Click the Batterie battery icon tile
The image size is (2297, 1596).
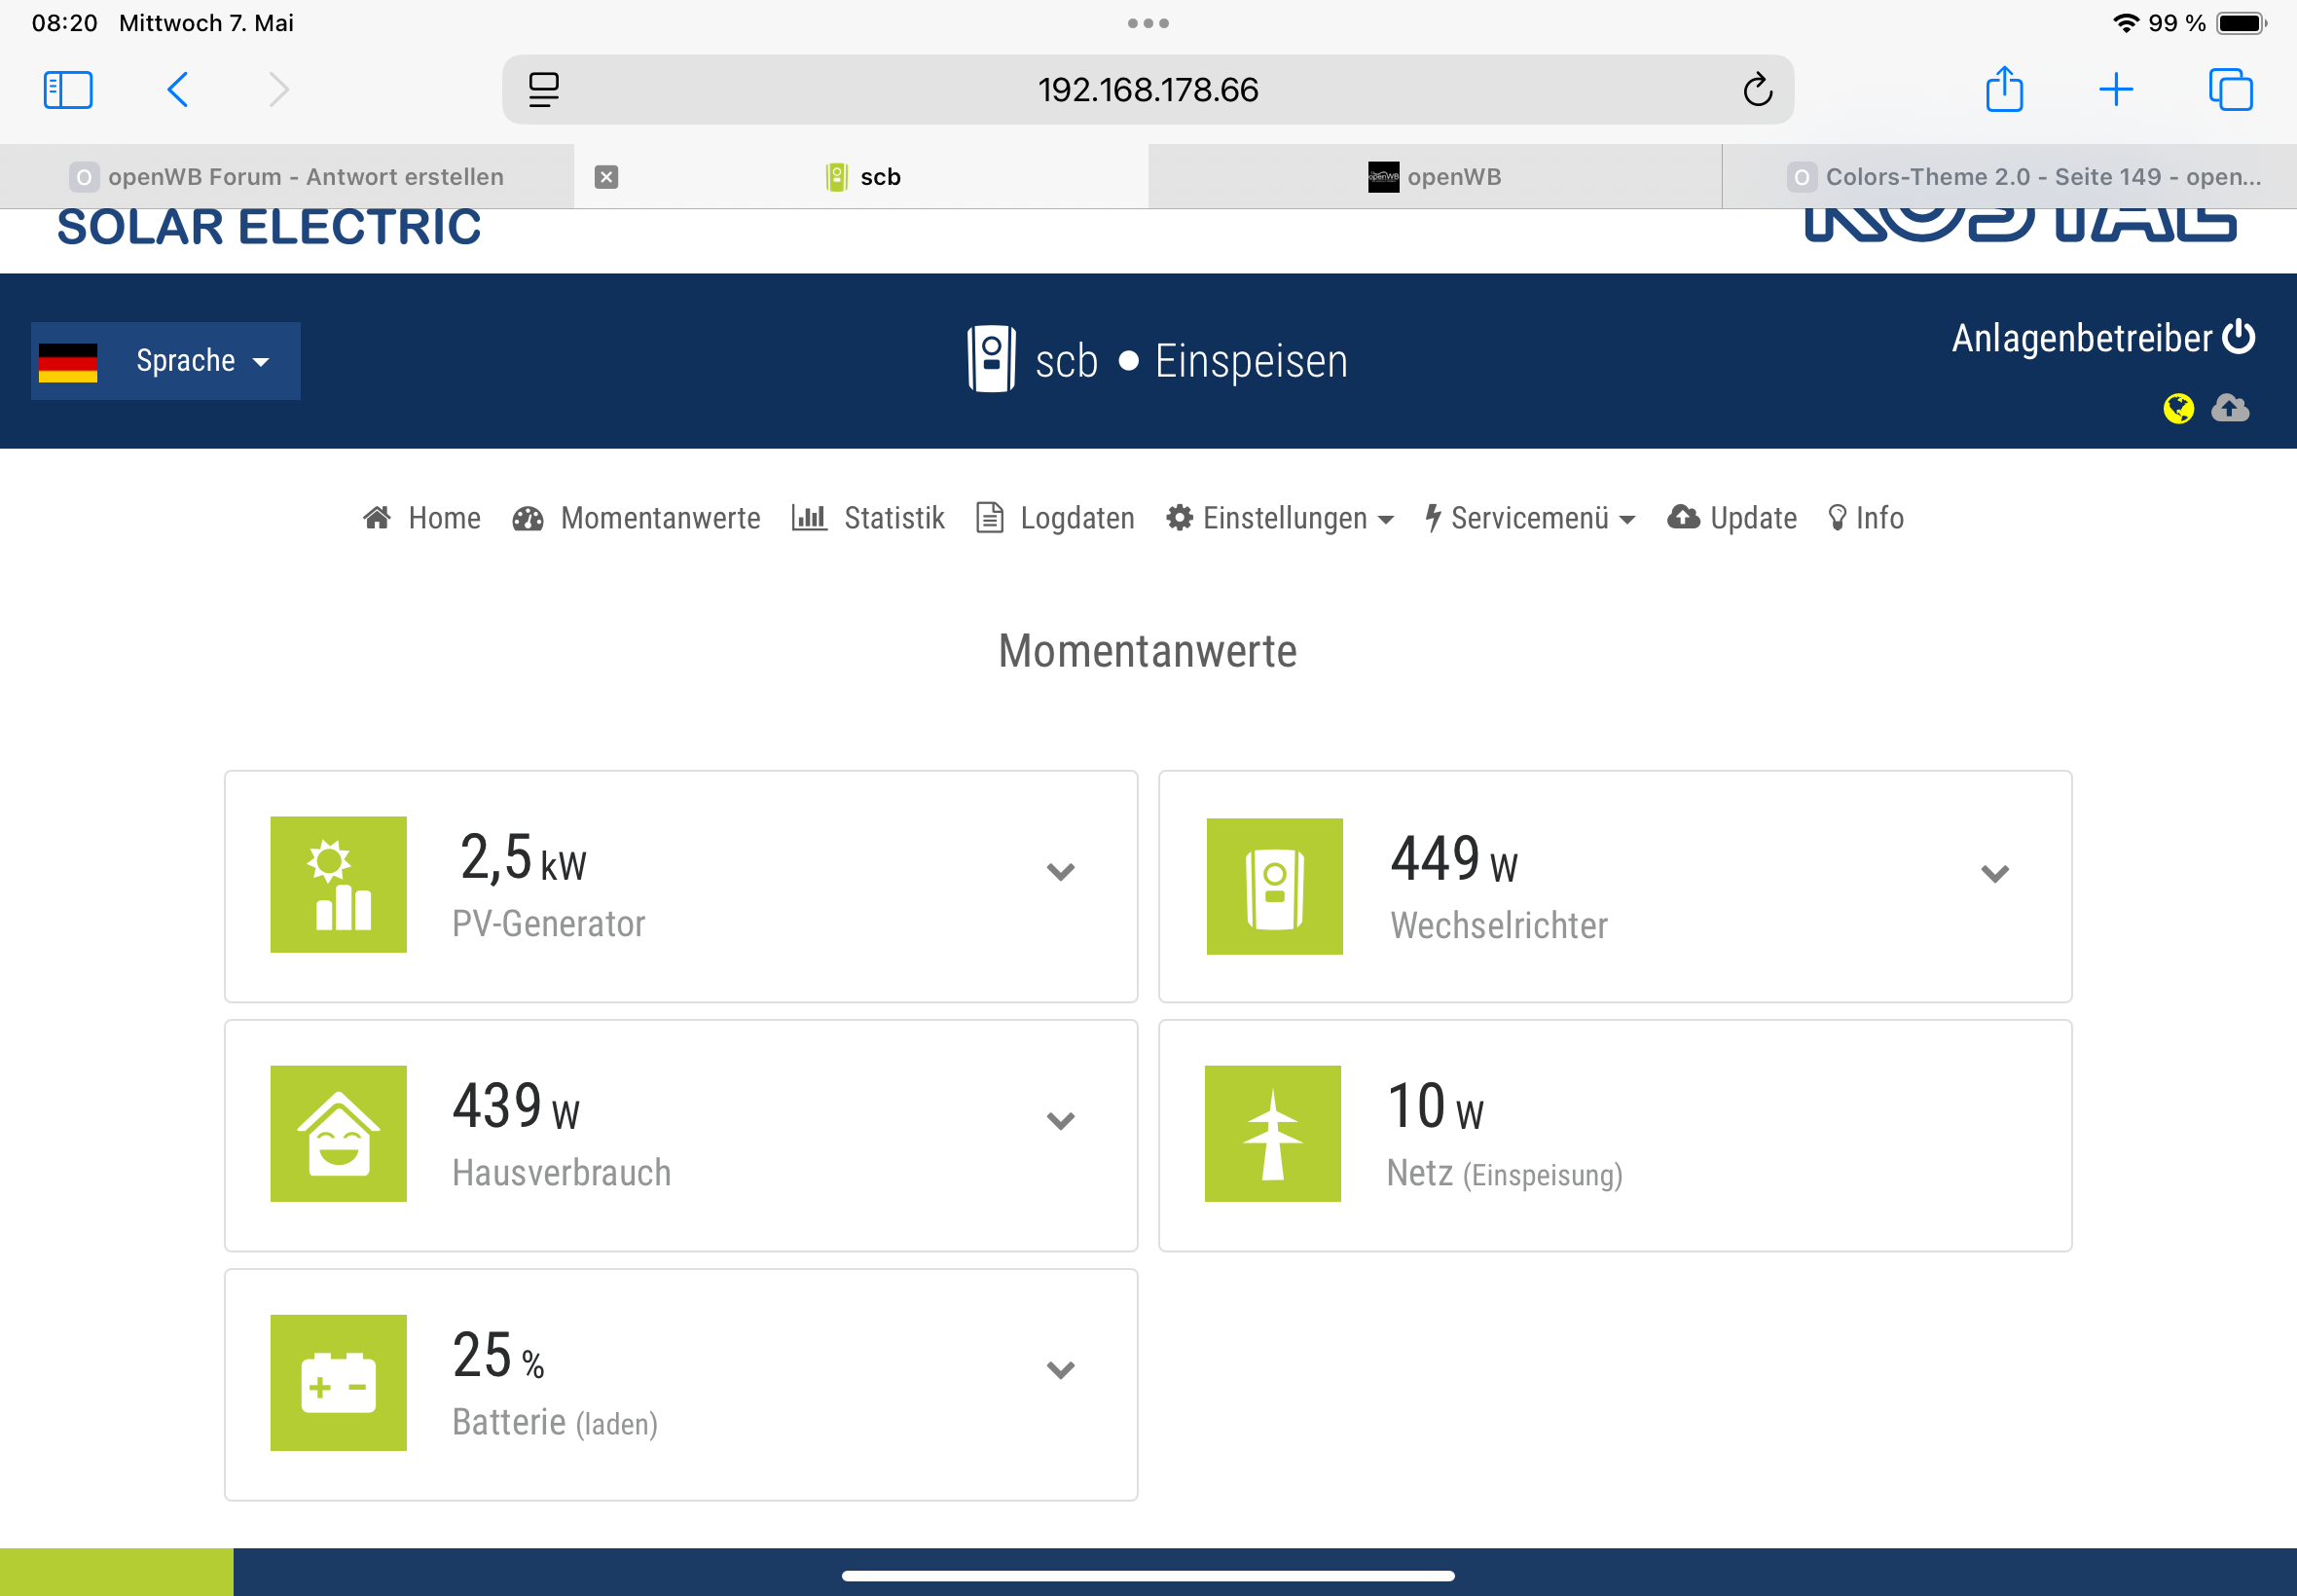(x=338, y=1382)
